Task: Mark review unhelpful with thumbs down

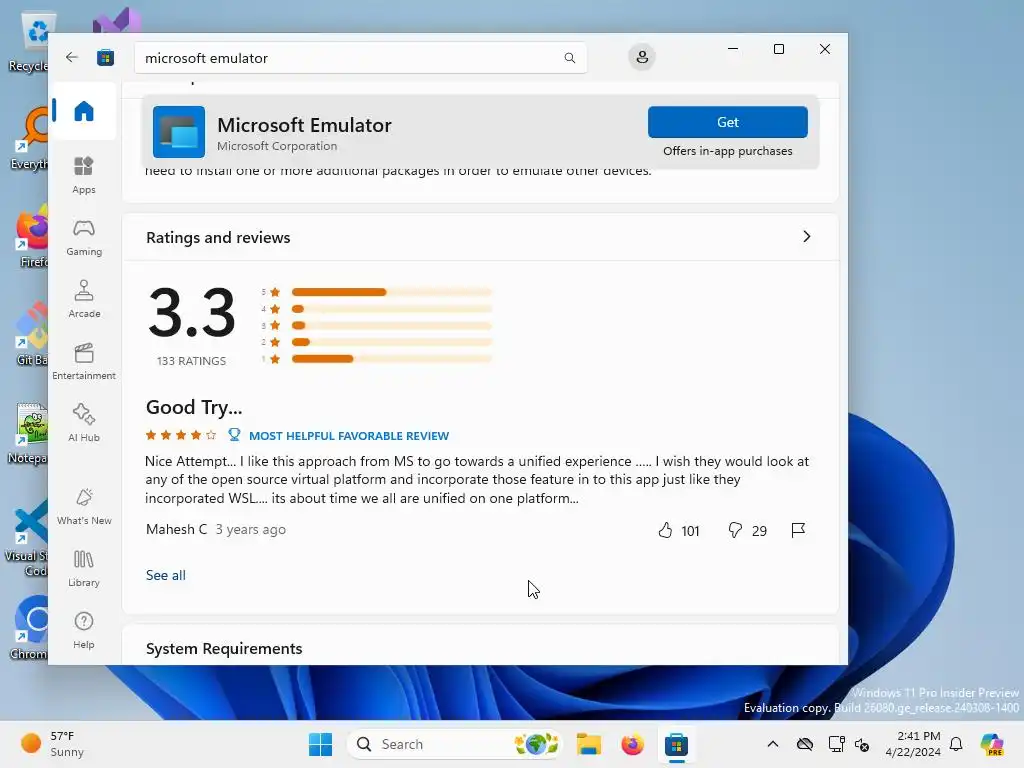Action: [735, 530]
